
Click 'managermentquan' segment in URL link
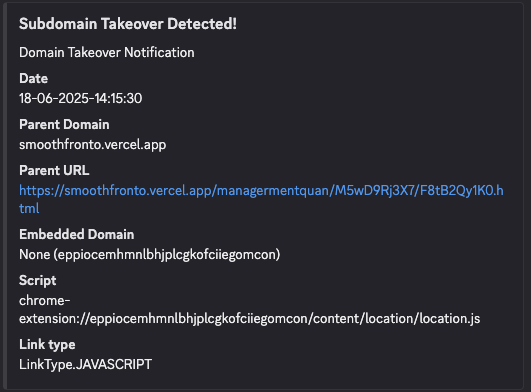click(x=273, y=191)
